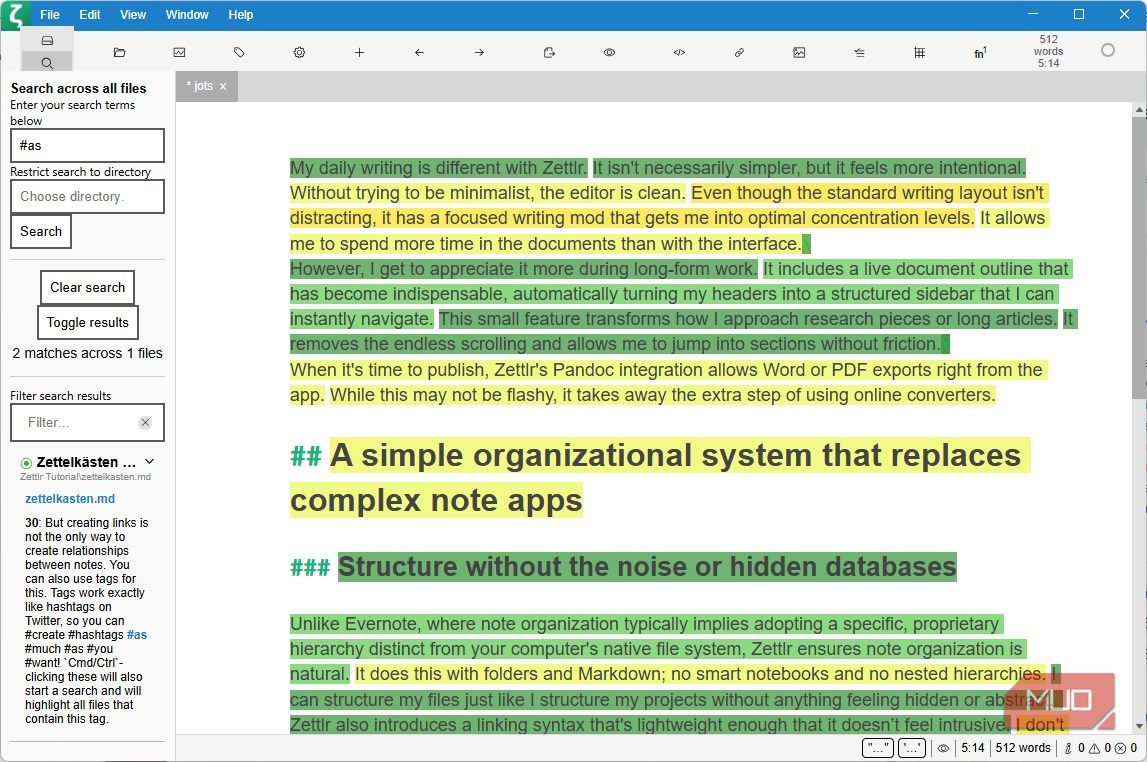Open zettelkasten.md link in results
1147x762 pixels.
tap(69, 499)
